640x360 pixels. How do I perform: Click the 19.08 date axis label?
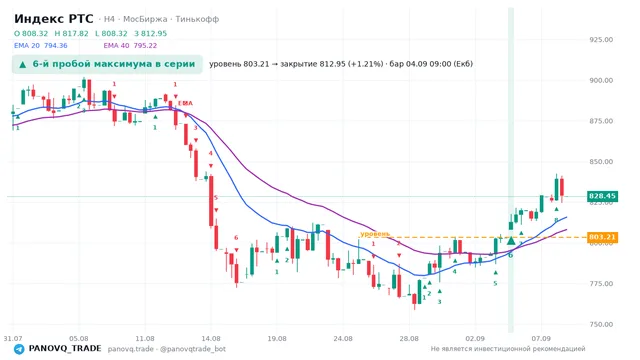pyautogui.click(x=277, y=338)
